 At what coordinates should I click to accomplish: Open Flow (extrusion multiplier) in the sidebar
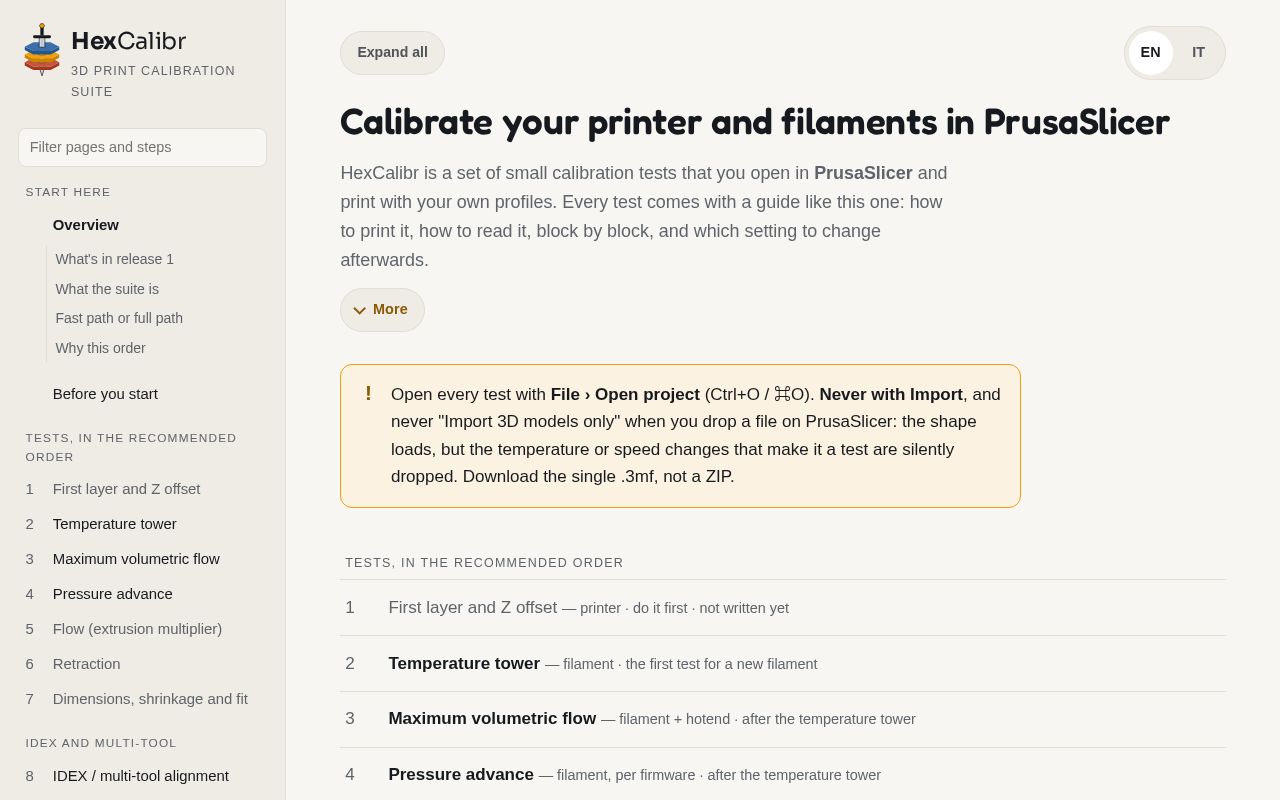pos(142,629)
